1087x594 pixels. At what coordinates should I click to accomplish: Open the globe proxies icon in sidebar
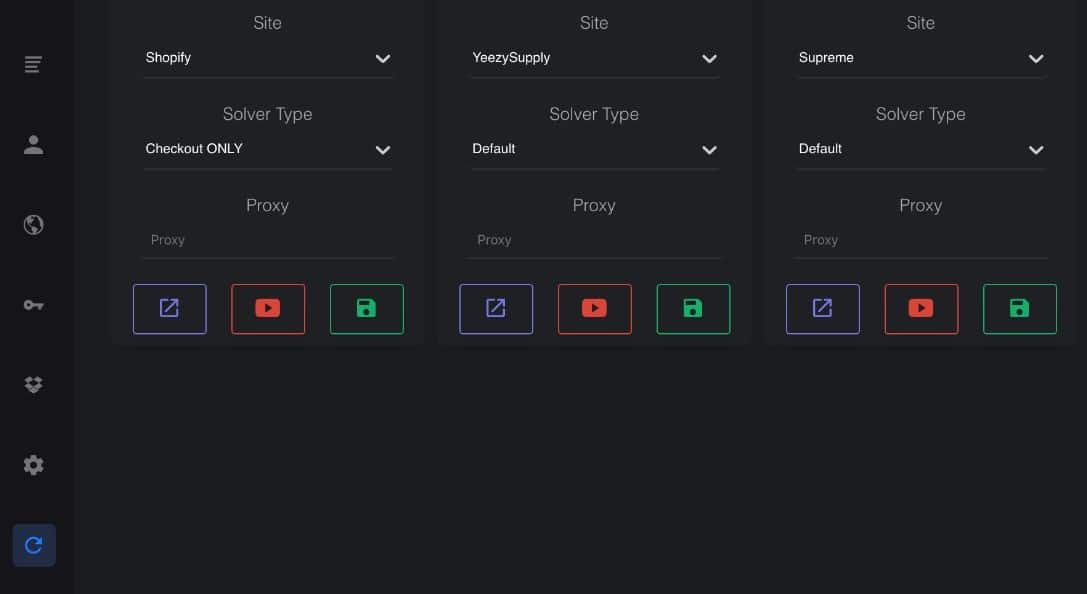tap(33, 225)
